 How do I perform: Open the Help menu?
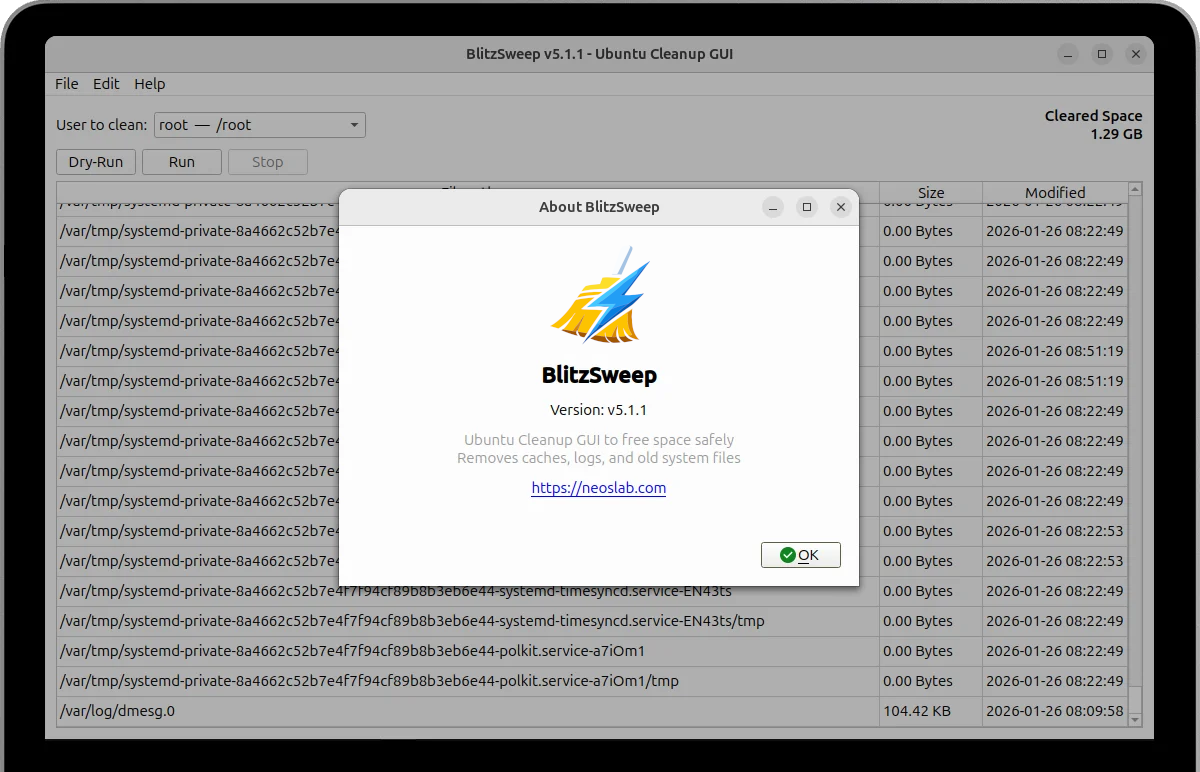pos(150,84)
